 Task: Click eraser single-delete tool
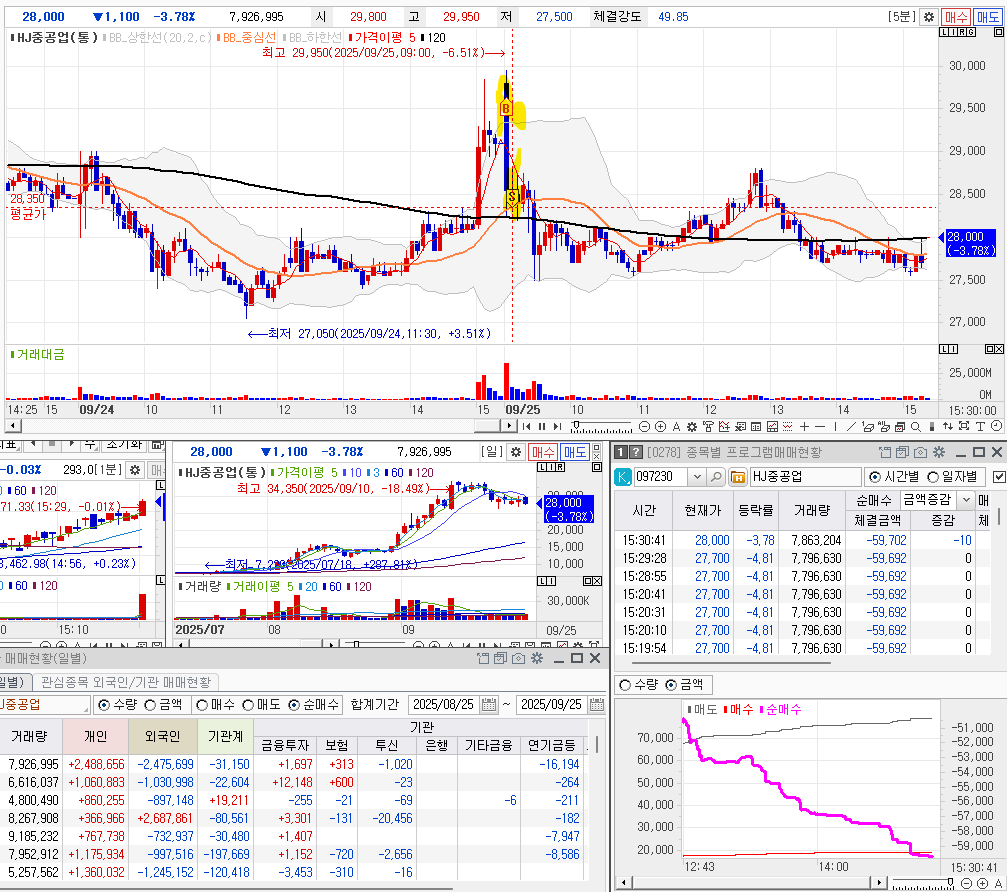pyautogui.click(x=868, y=426)
